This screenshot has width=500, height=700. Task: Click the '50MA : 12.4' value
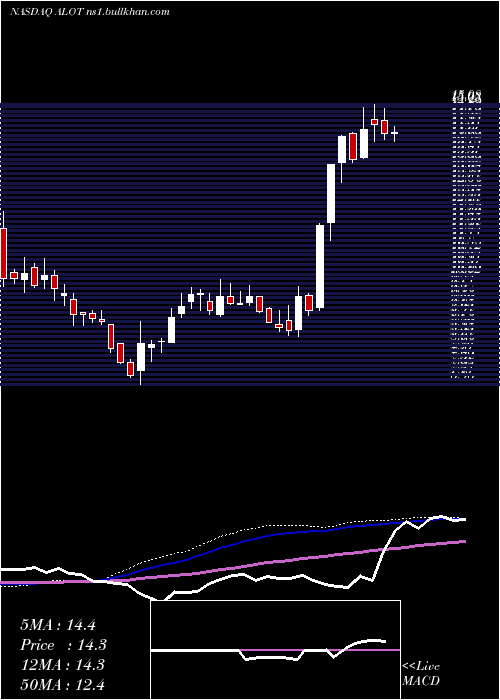[x=62, y=684]
